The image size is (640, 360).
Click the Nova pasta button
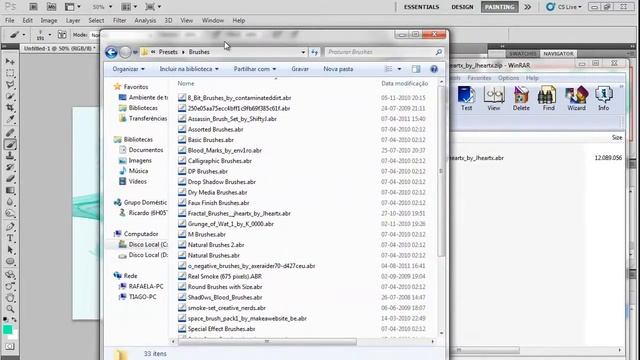338,69
